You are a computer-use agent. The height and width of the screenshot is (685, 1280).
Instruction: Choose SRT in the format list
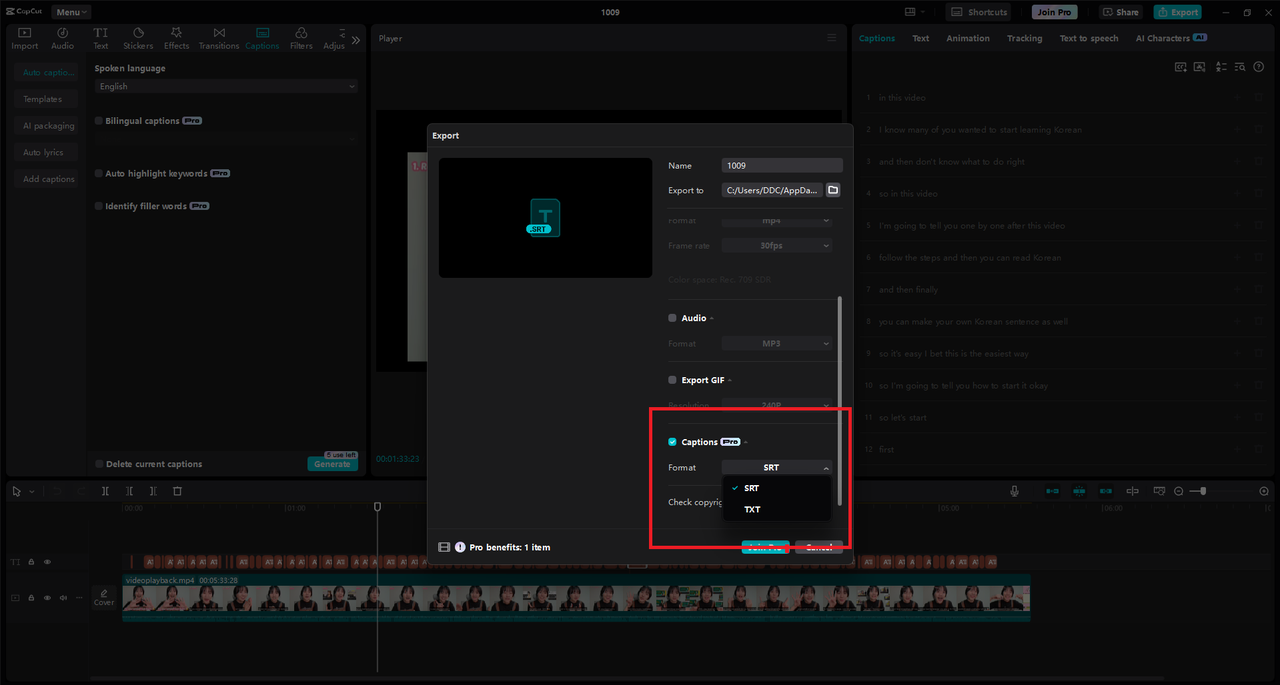pyautogui.click(x=777, y=488)
